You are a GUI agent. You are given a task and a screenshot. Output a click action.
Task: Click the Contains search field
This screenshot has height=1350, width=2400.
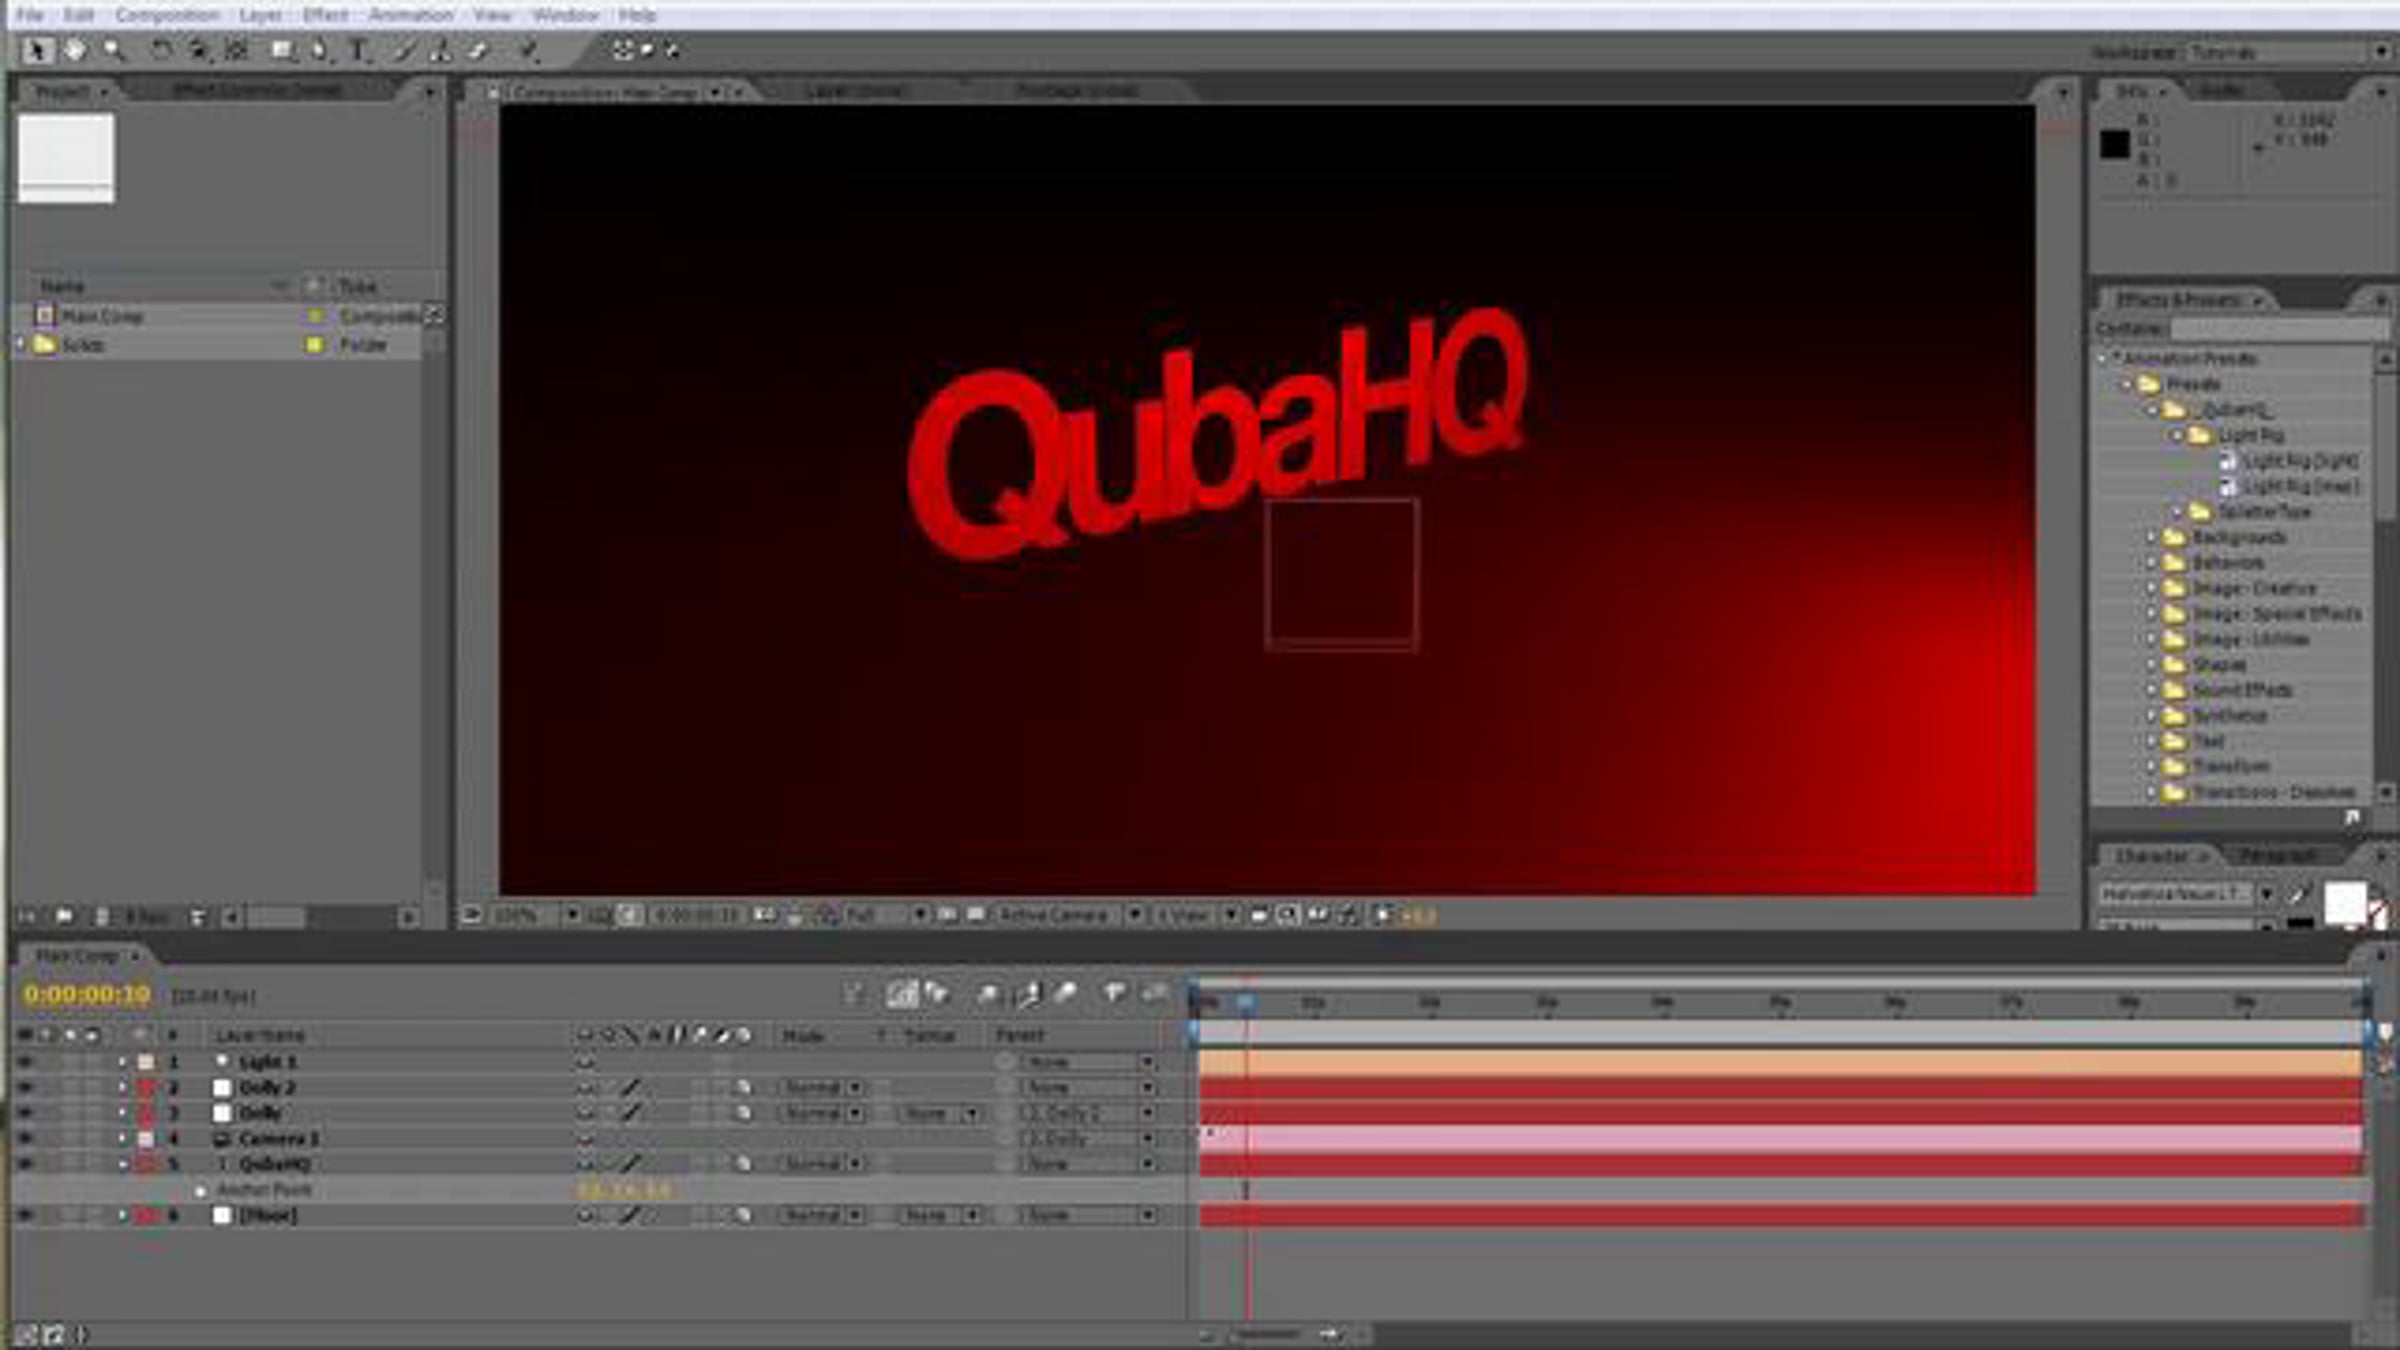coord(2278,329)
